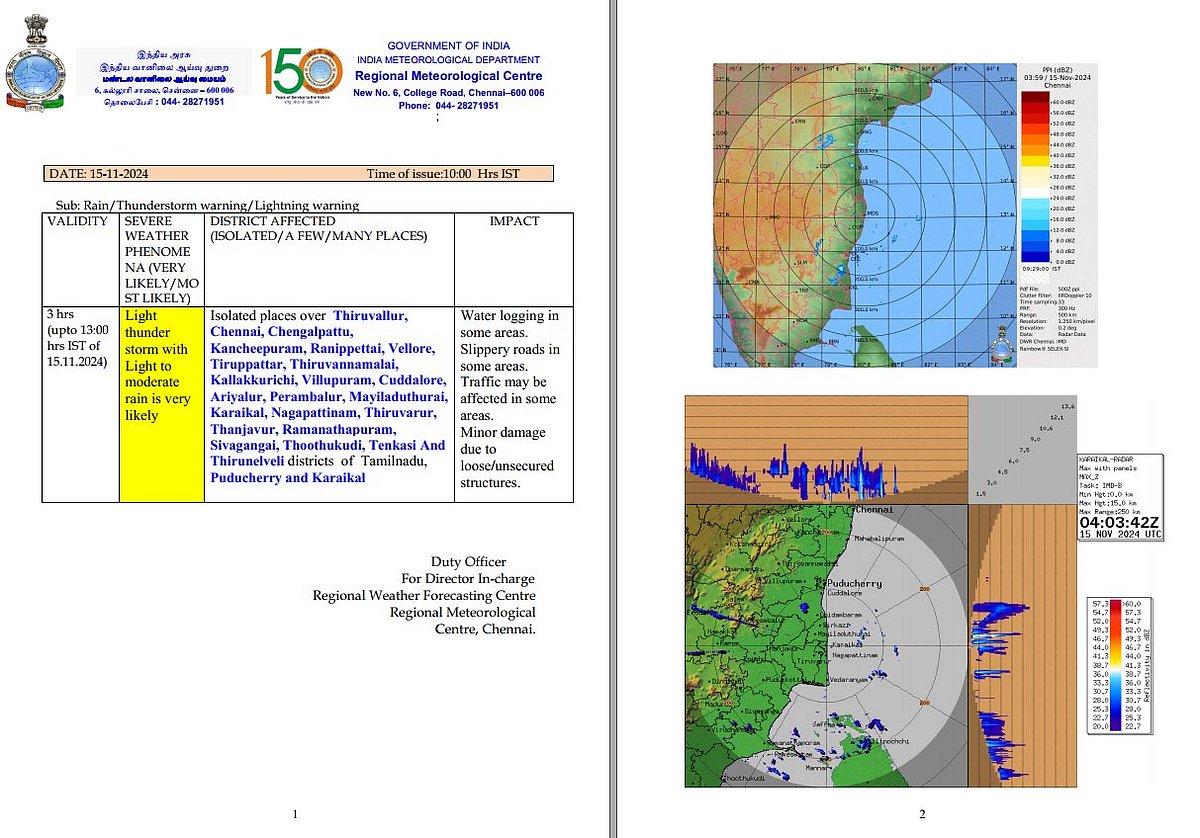Click the Karaikal radar map image
Image resolution: width=1200 pixels, height=838 pixels.
pyautogui.click(x=825, y=645)
